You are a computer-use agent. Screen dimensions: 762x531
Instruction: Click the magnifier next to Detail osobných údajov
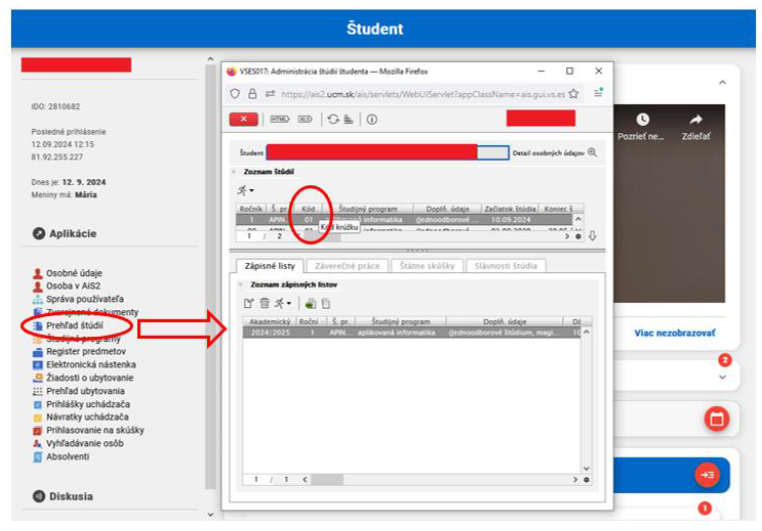click(592, 153)
